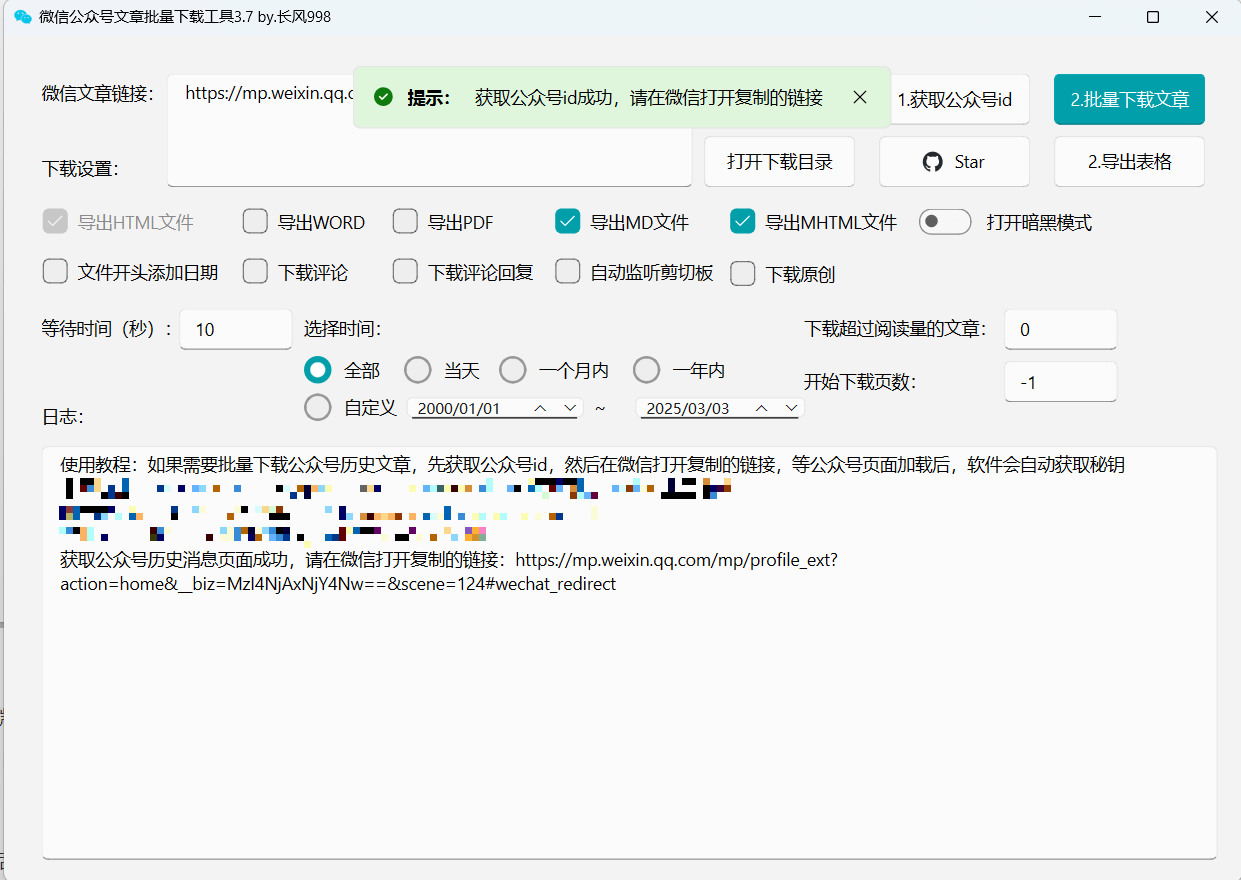Check 下载原创 checkbox
This screenshot has width=1241, height=880.
click(742, 274)
